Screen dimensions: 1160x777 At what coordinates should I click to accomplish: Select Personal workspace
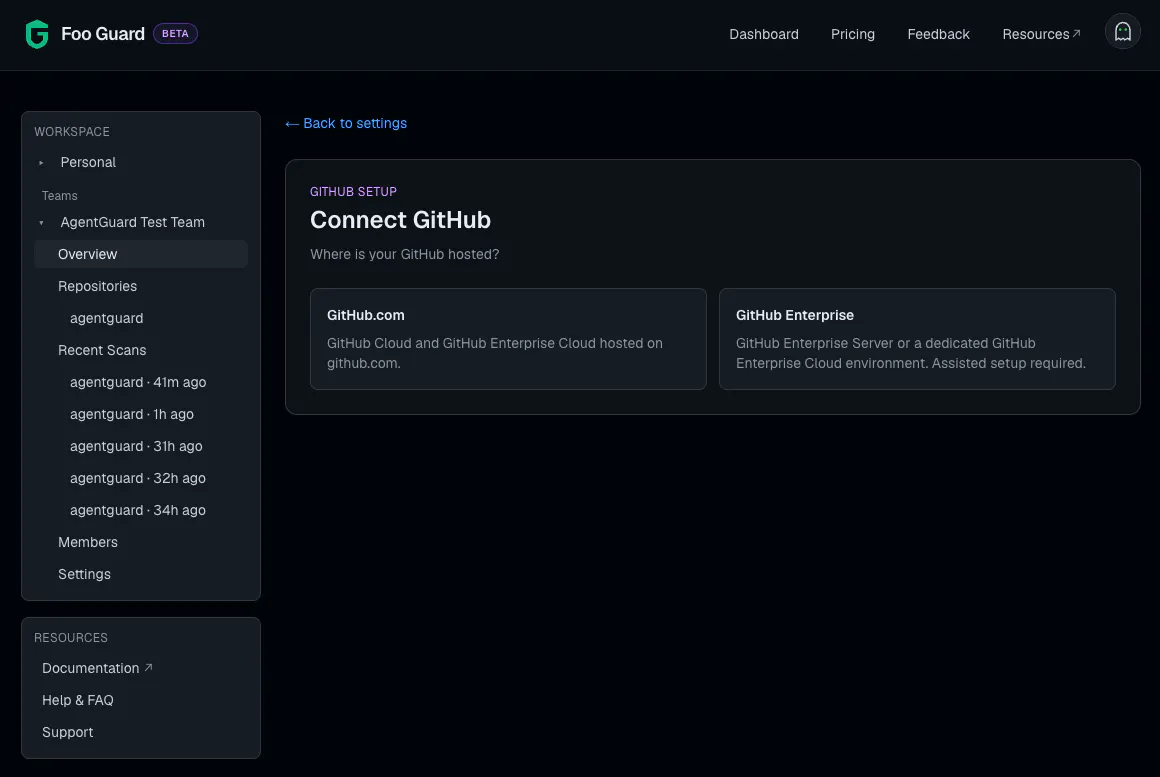(x=88, y=162)
